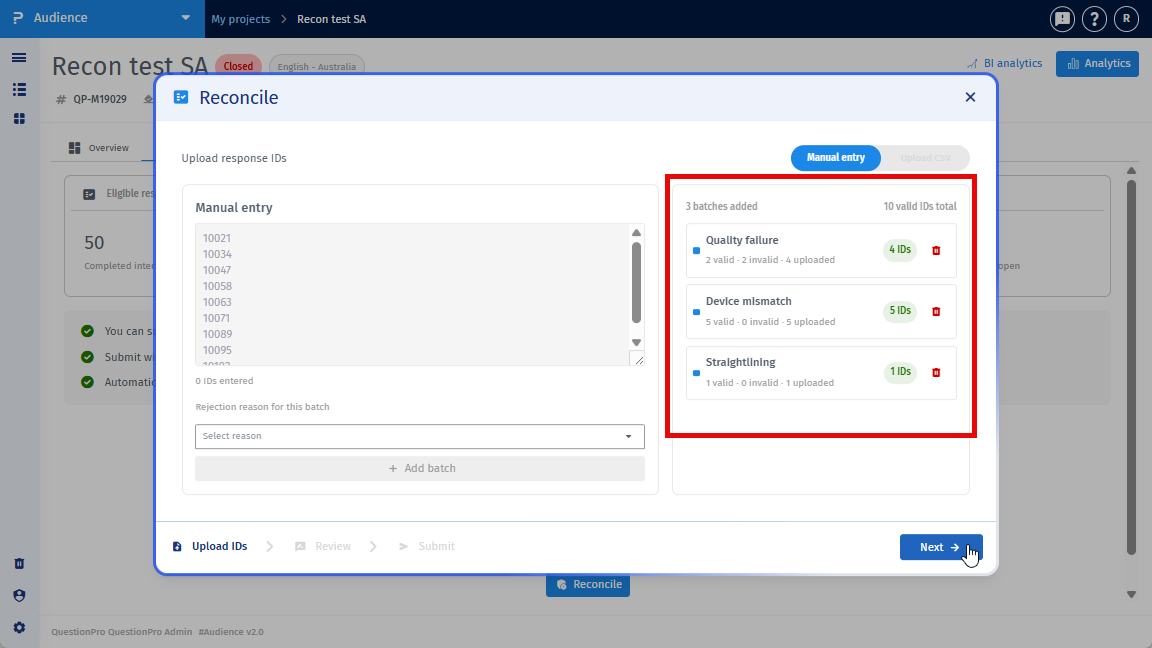Screen dimensions: 1152x648
Task: Open the dashboard grid icon in the sidebar
Action: [x=19, y=118]
